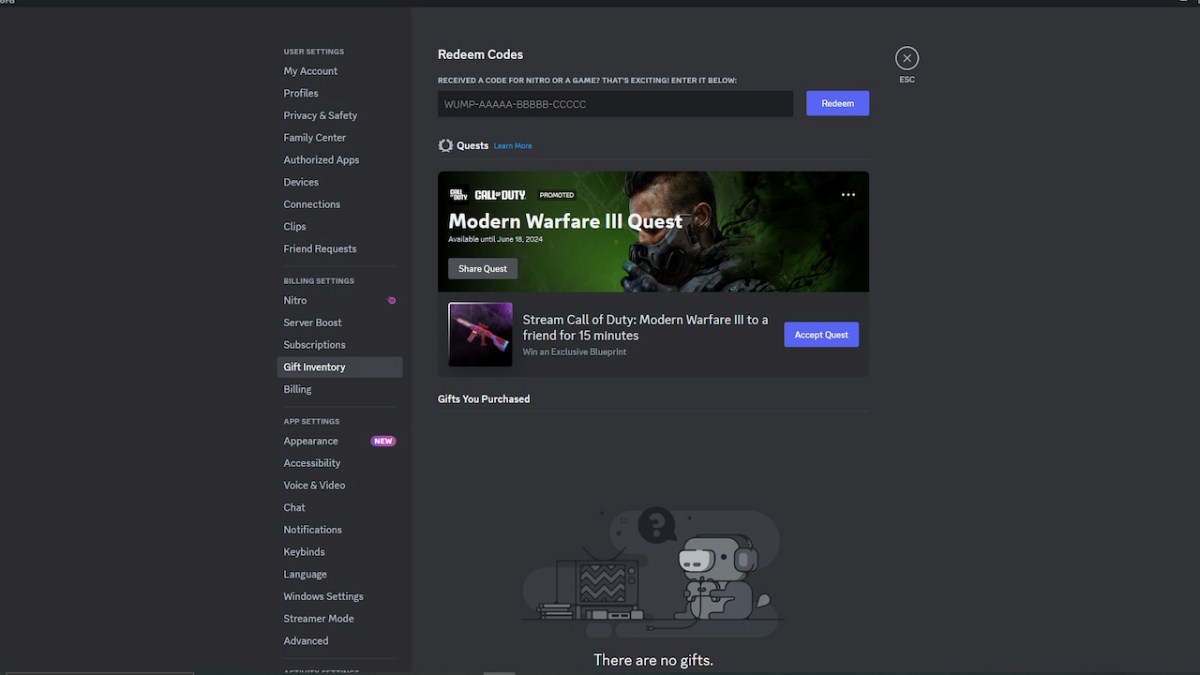Click the NEW badge beside Appearance
The width and height of the screenshot is (1200, 675).
tap(383, 441)
